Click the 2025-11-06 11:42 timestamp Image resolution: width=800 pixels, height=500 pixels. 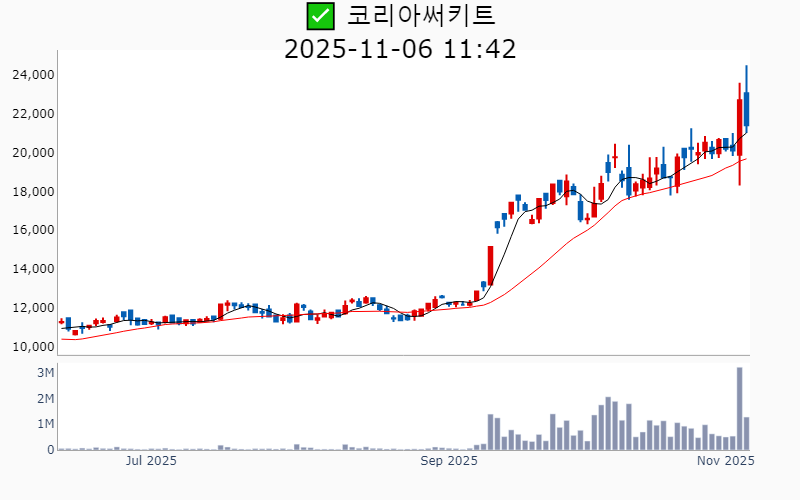tap(400, 48)
